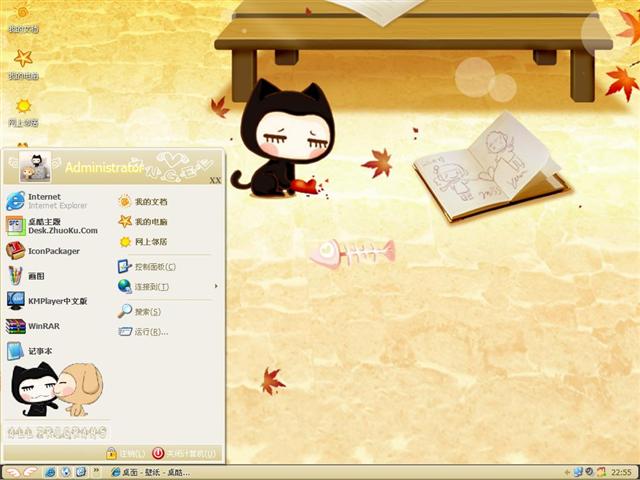Click the dark round tray icon
The image size is (640, 480).
tap(589, 472)
